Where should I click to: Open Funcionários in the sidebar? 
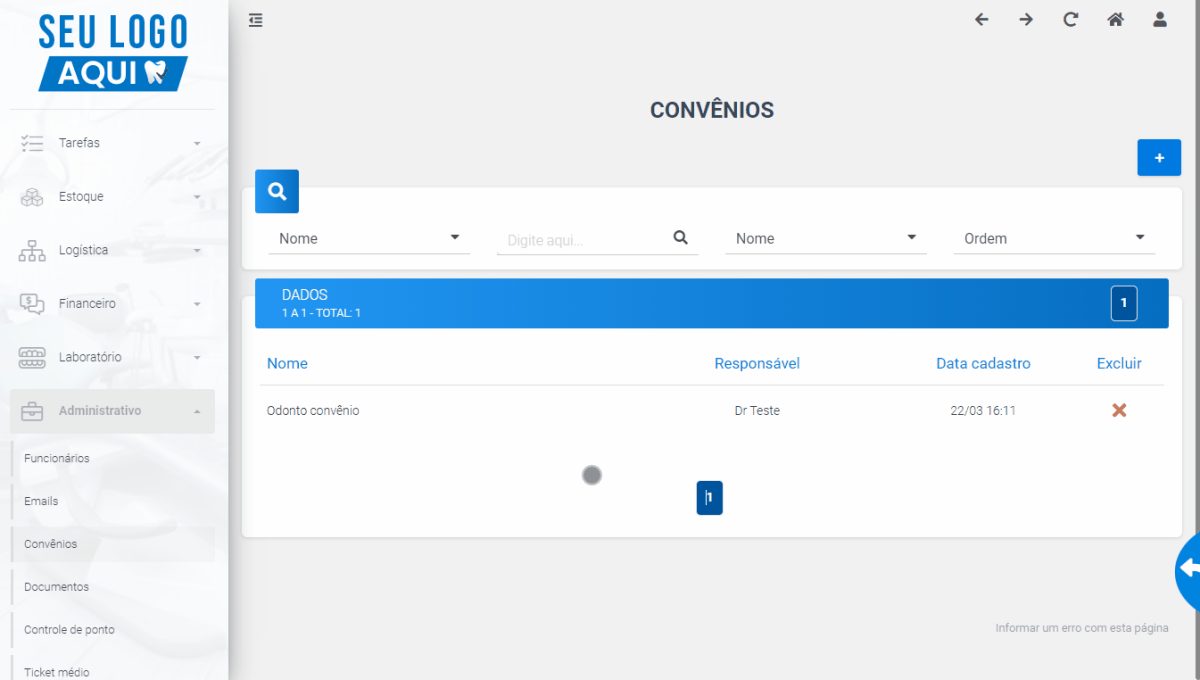(57, 458)
